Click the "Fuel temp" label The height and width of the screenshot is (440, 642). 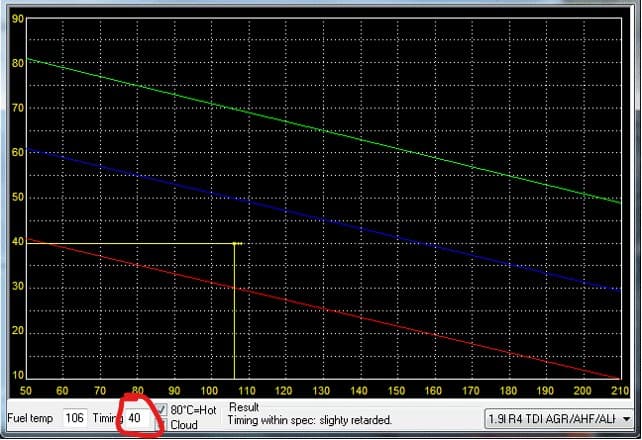pyautogui.click(x=30, y=418)
